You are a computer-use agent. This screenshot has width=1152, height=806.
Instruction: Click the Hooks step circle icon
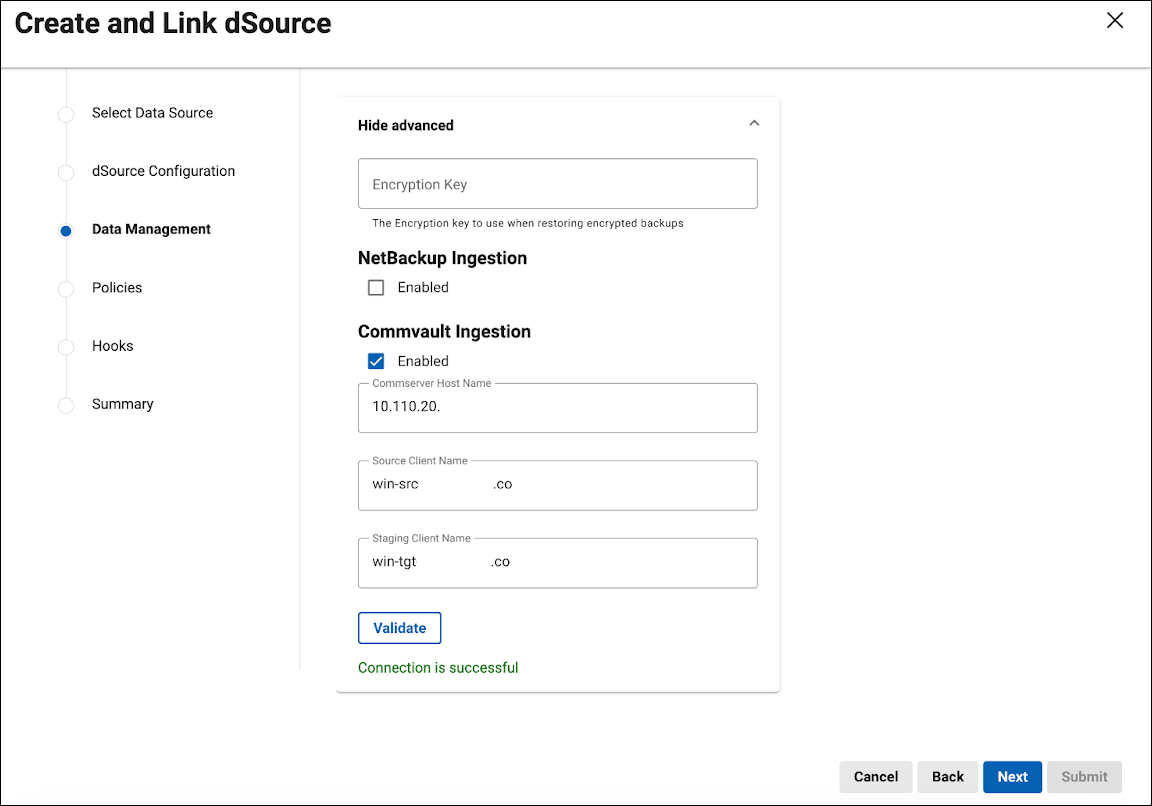66,347
